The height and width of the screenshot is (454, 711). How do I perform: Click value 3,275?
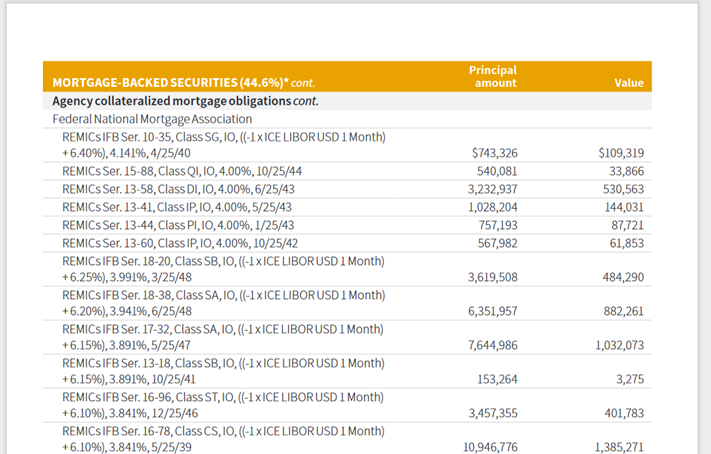coord(630,380)
